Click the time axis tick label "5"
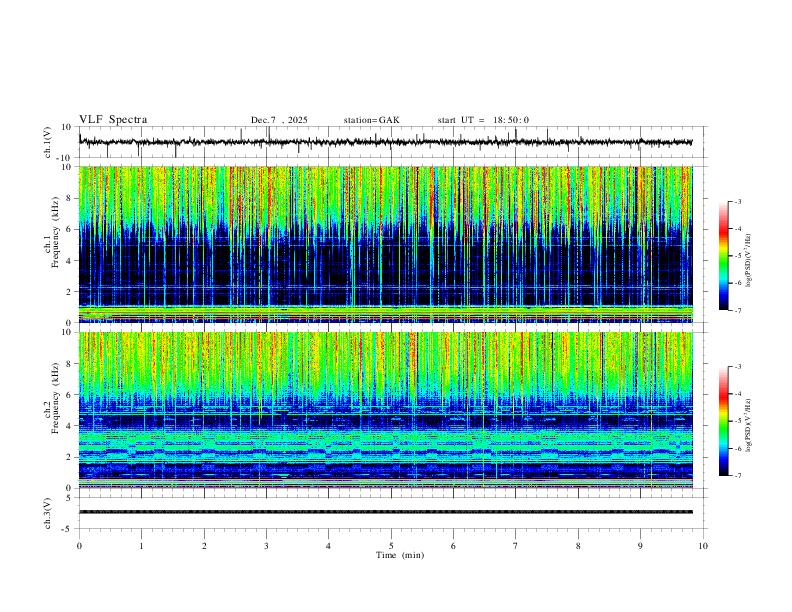This screenshot has height=612, width=792. click(391, 546)
